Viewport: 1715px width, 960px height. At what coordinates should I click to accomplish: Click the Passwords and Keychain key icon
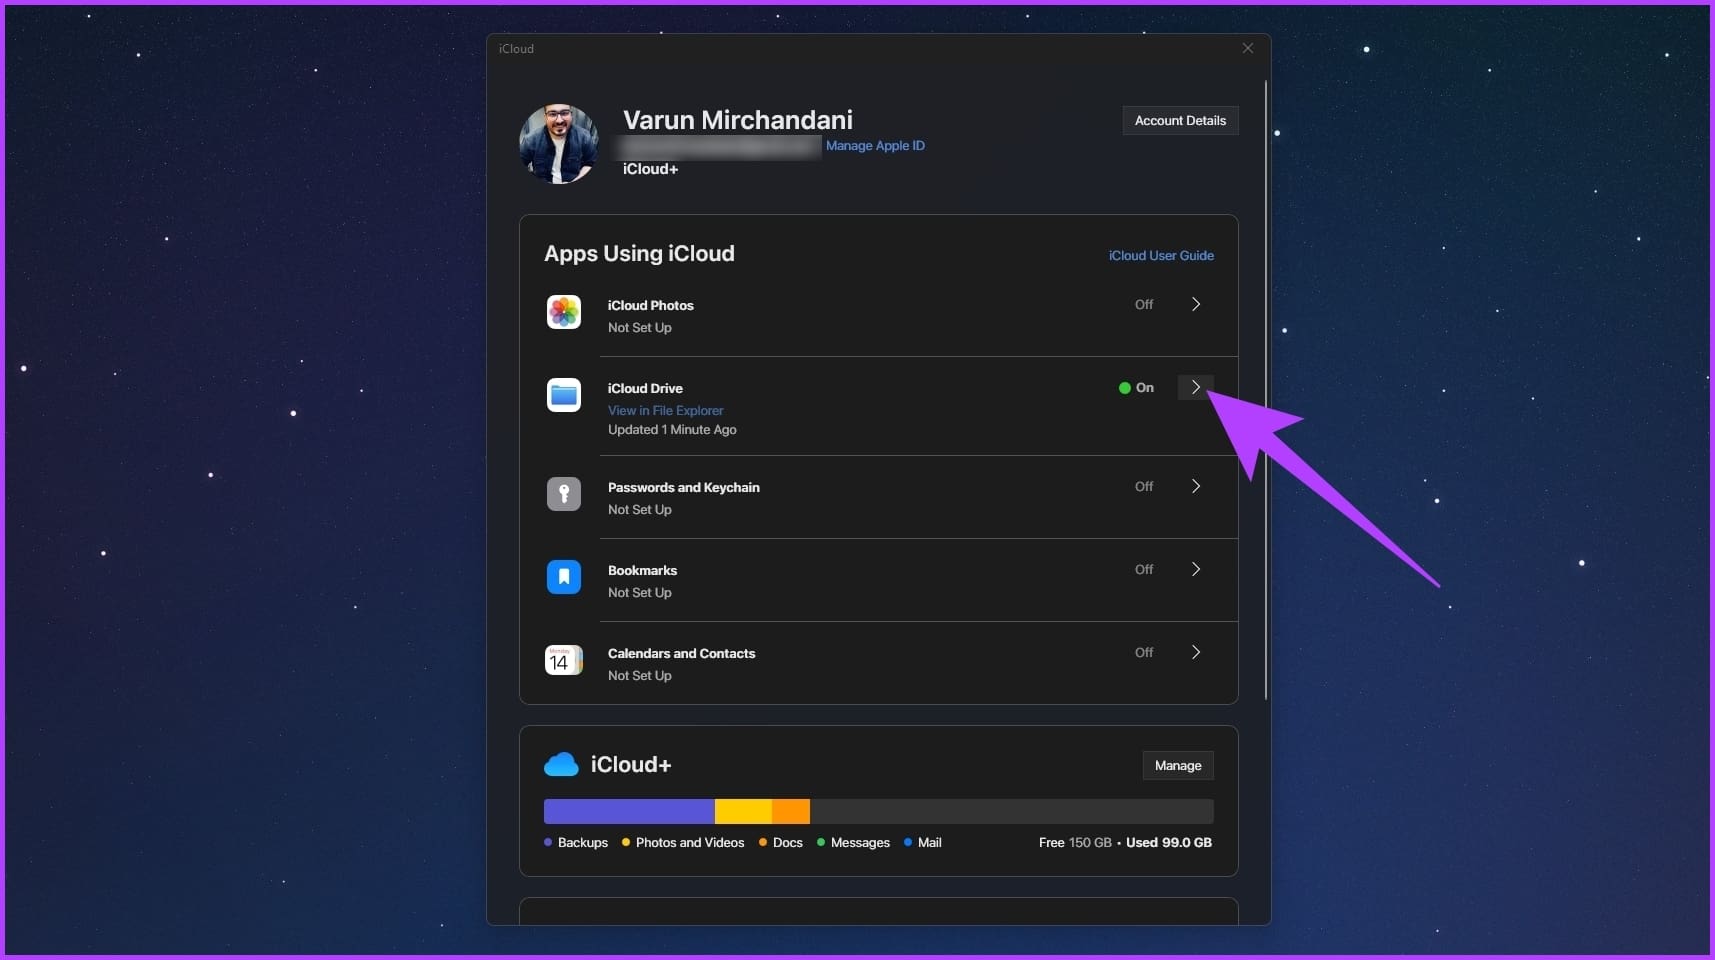point(564,494)
